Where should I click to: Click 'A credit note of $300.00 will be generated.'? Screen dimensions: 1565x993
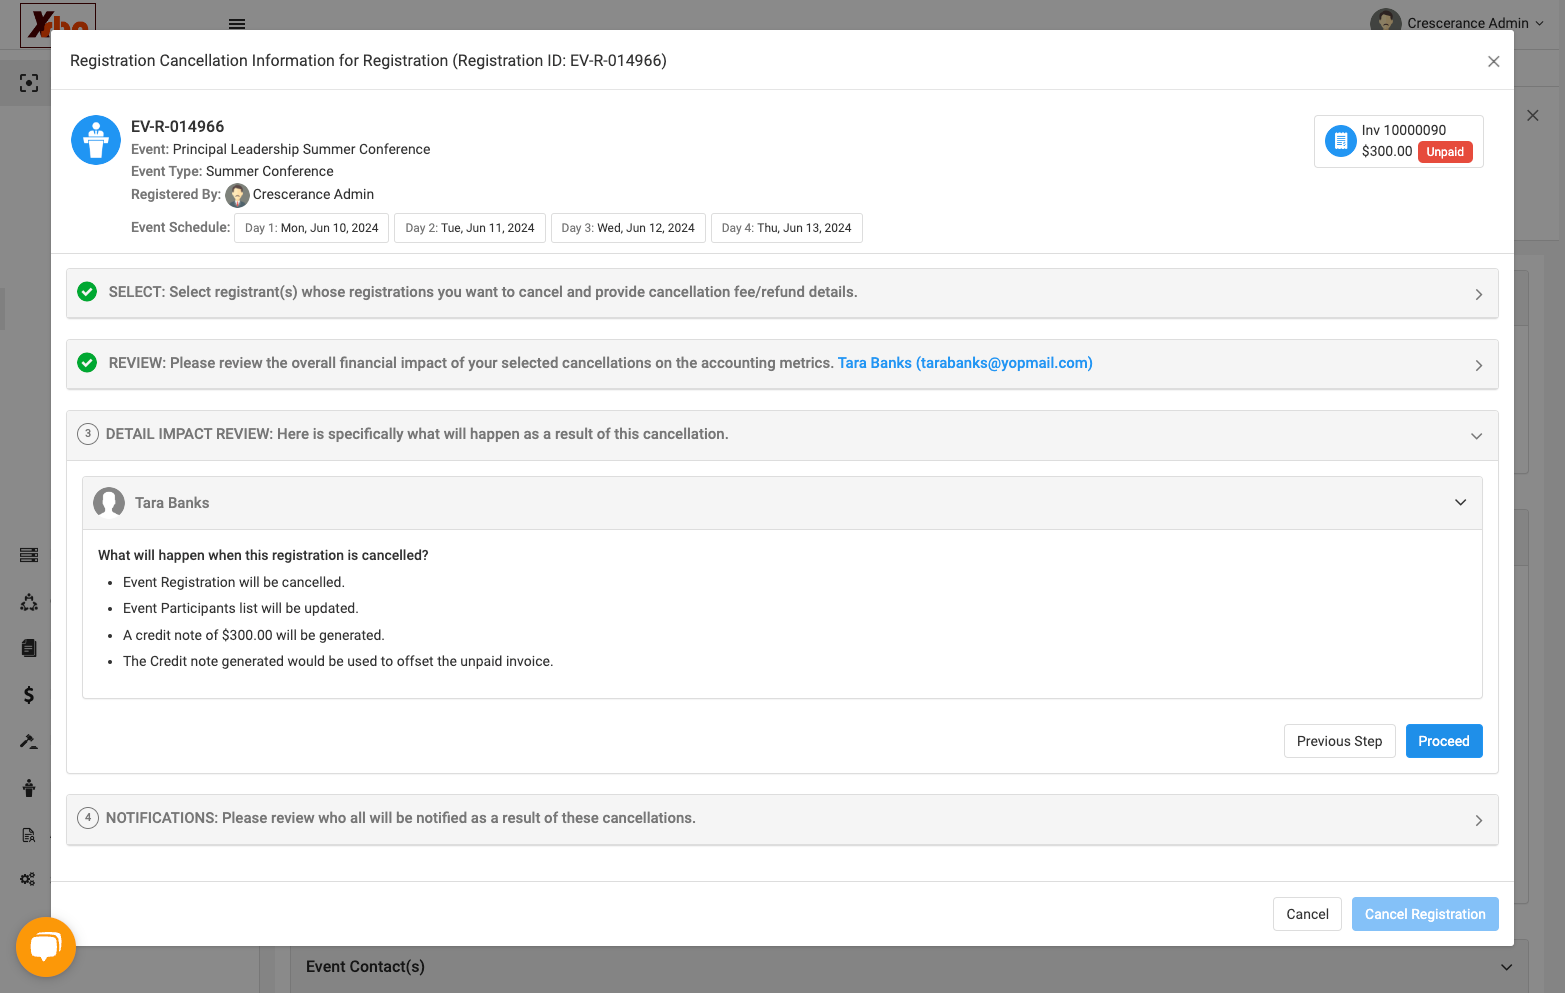point(254,635)
